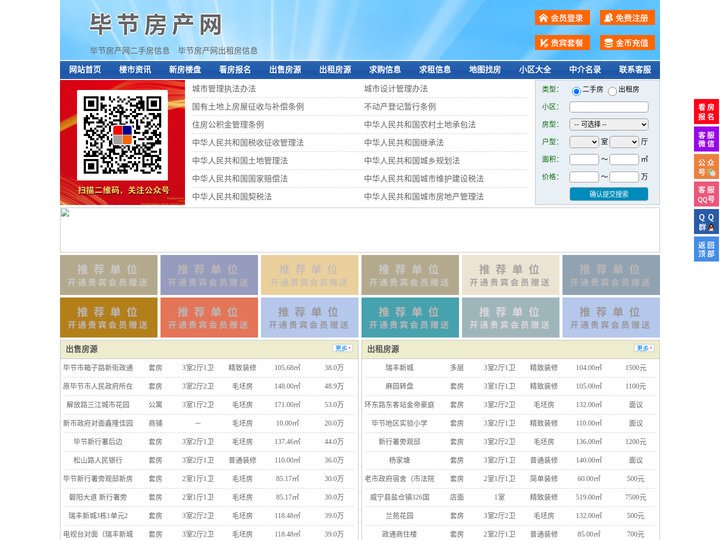Click 更多 in 出售房源 section header
This screenshot has width=720, height=540.
click(343, 349)
